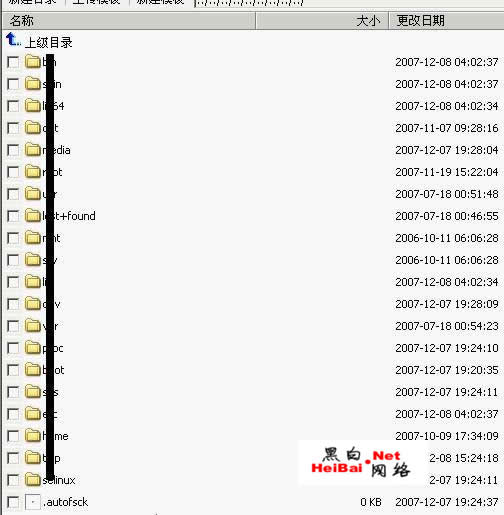Screen dimensions: 504x515
Task: Click the selinux folder name
Action: (59, 480)
